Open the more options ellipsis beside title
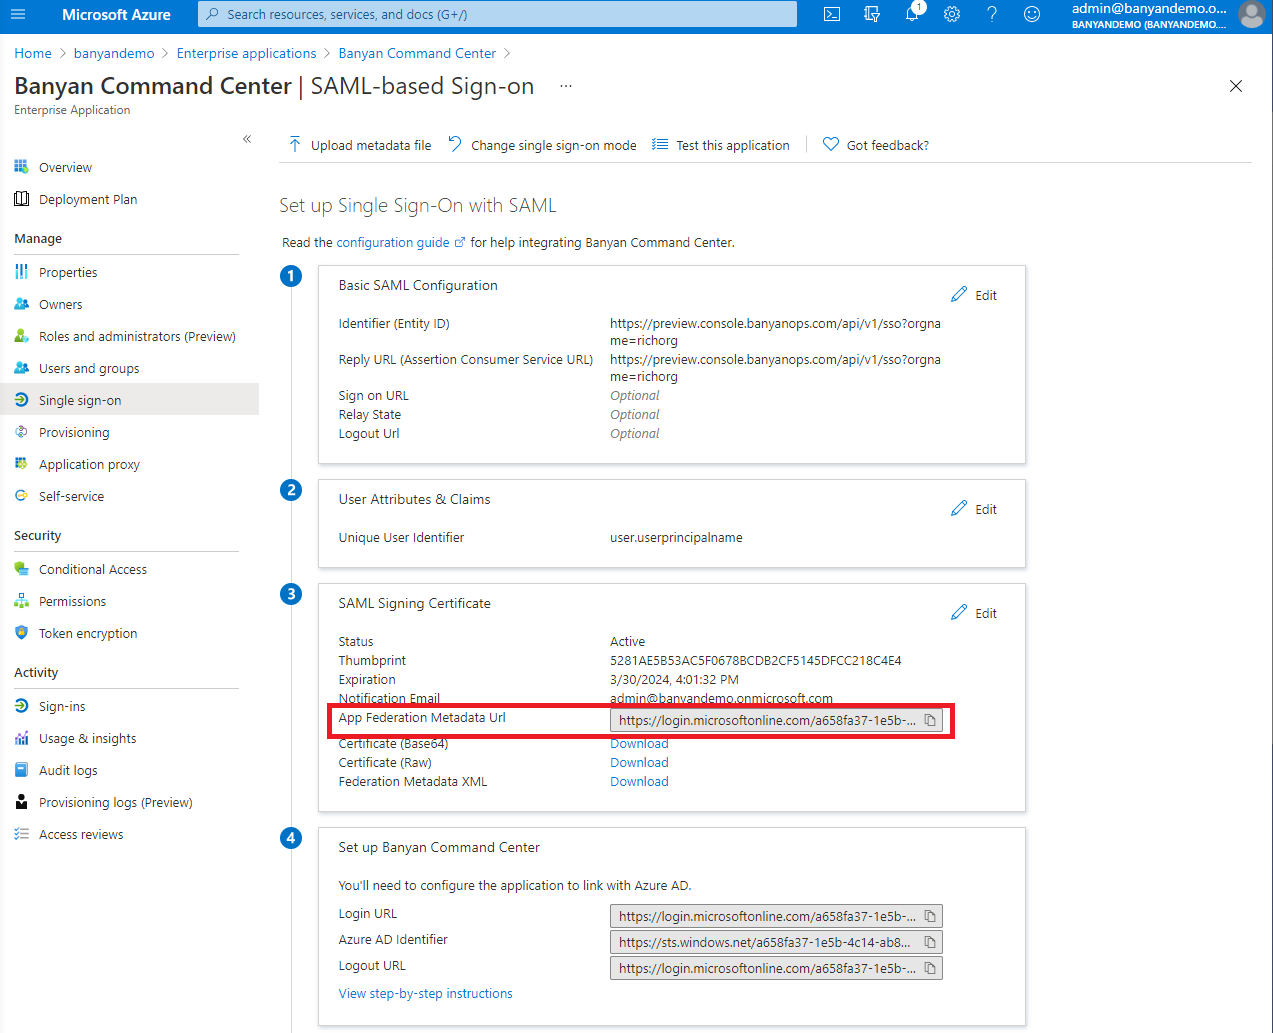Image resolution: width=1273 pixels, height=1033 pixels. (566, 86)
